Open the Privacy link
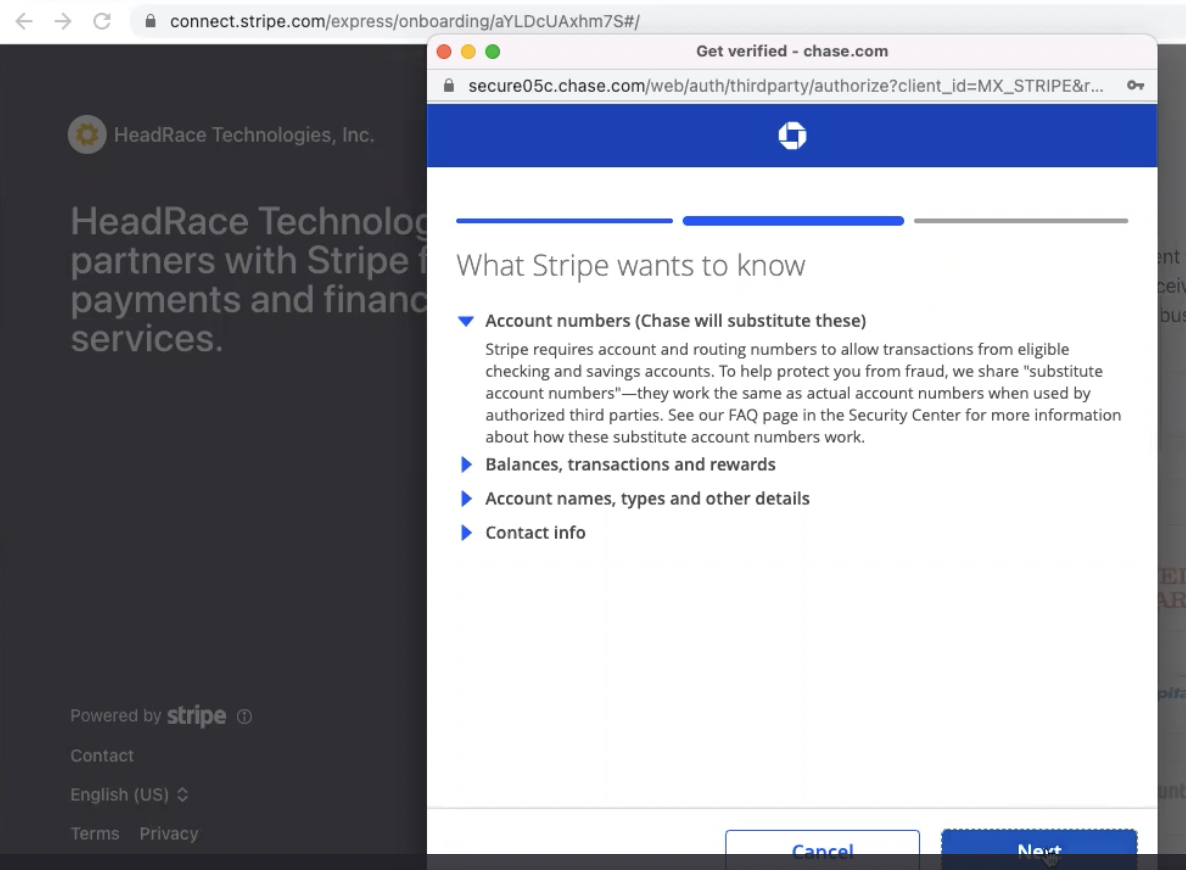 click(169, 834)
